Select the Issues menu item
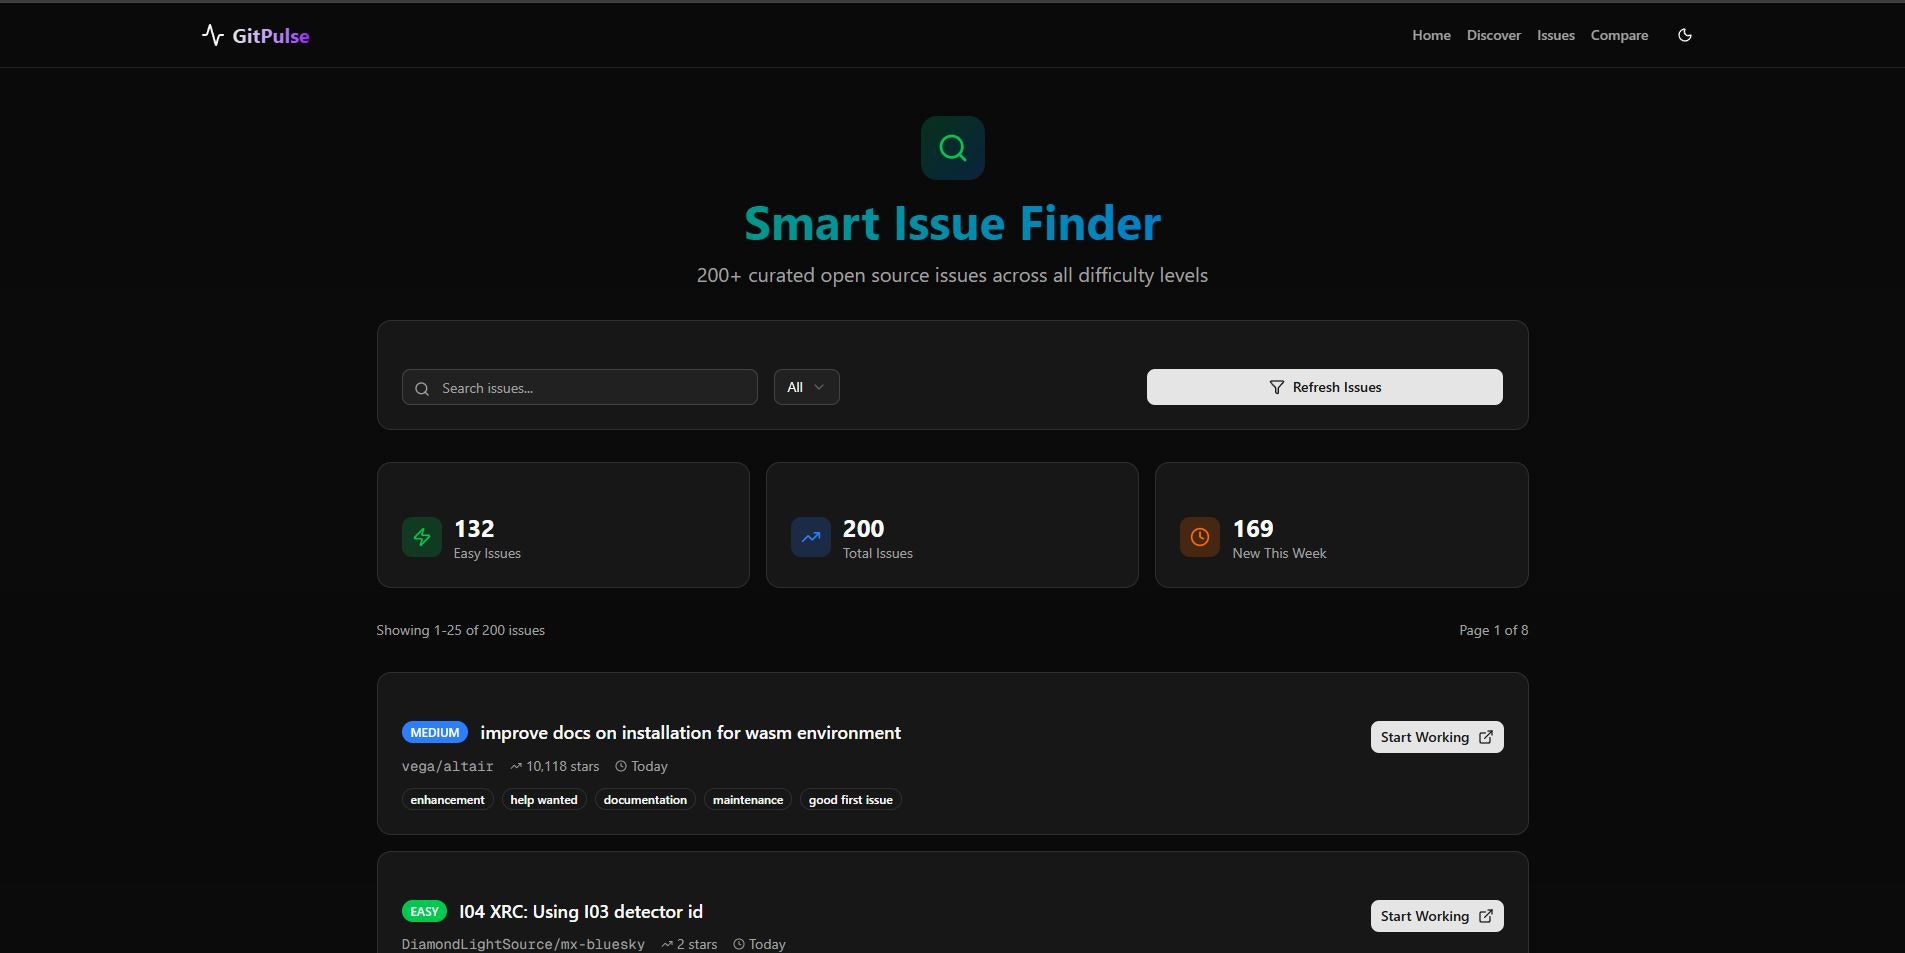Screen dimensions: 1905x953 [x=1554, y=35]
